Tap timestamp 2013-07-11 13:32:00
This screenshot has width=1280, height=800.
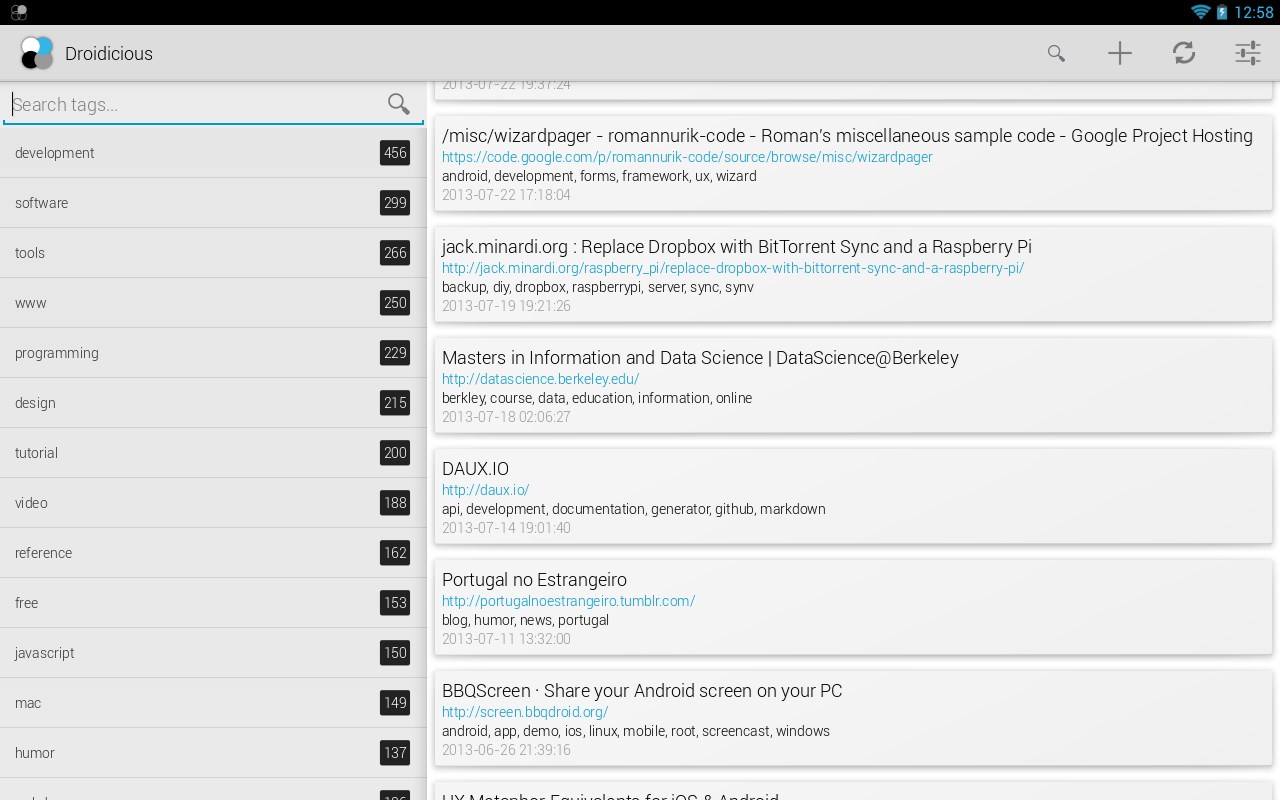click(x=506, y=639)
